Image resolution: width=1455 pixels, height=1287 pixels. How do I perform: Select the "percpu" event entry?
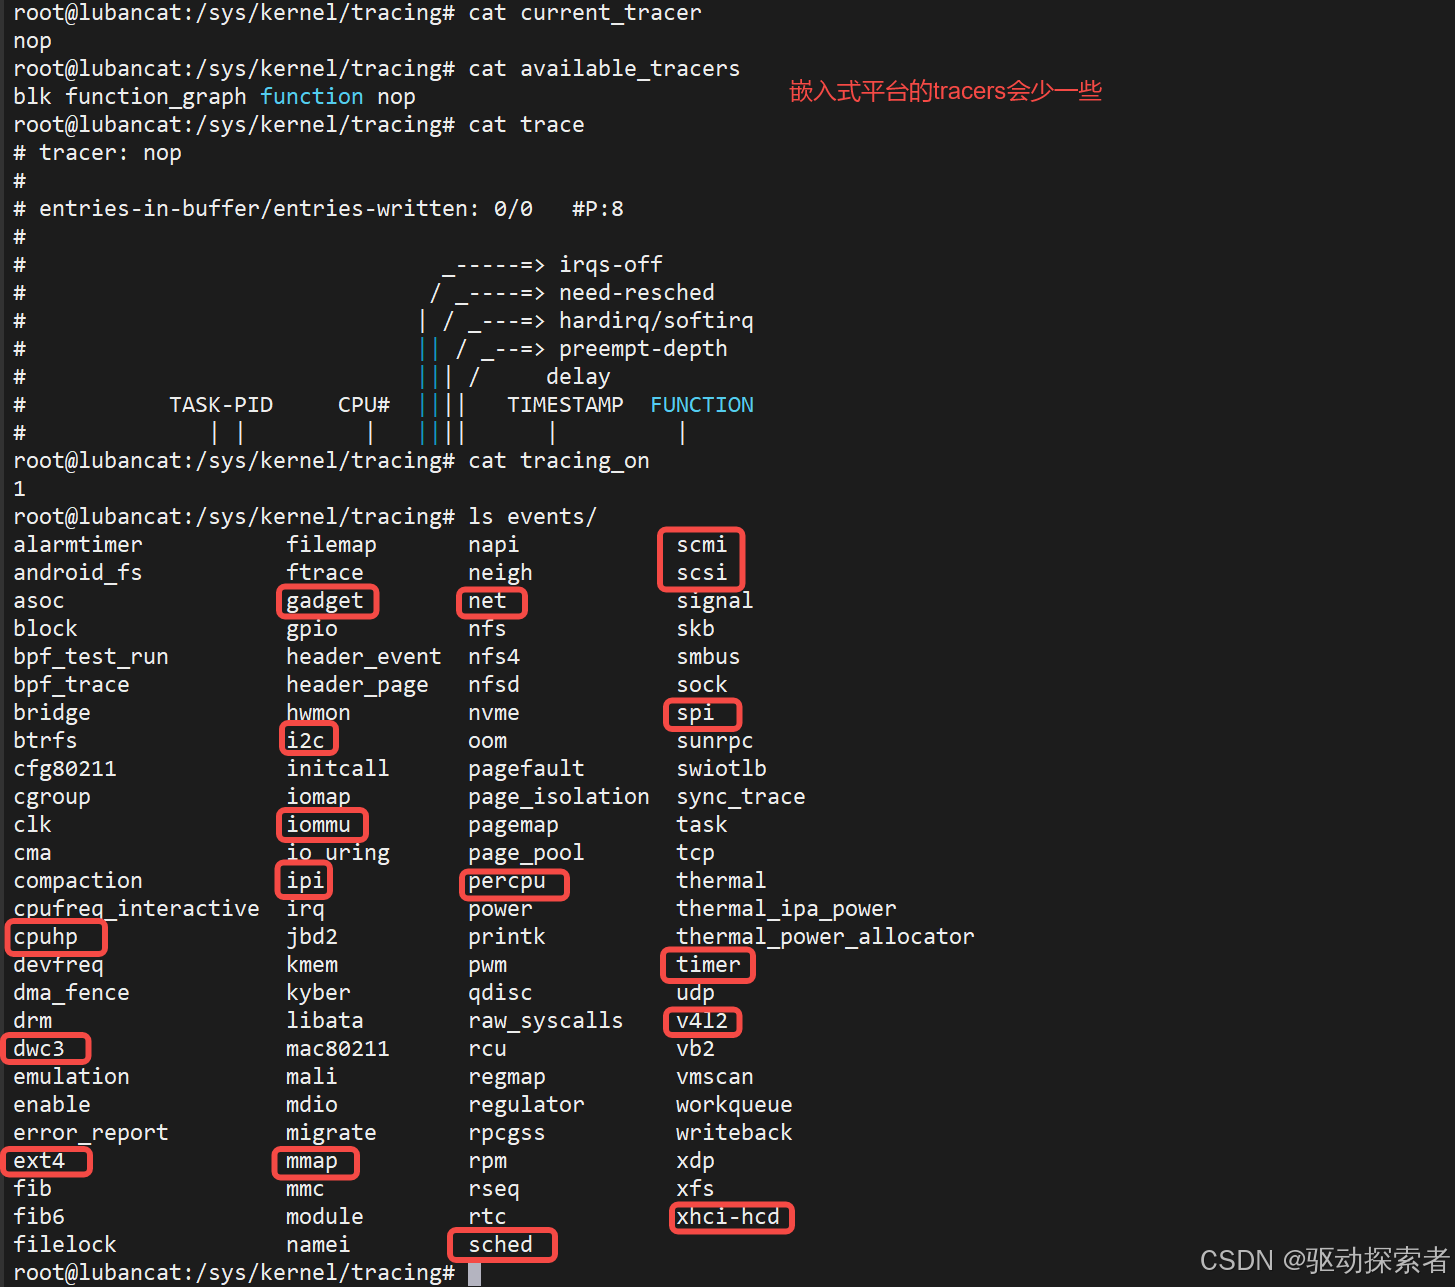click(x=513, y=884)
